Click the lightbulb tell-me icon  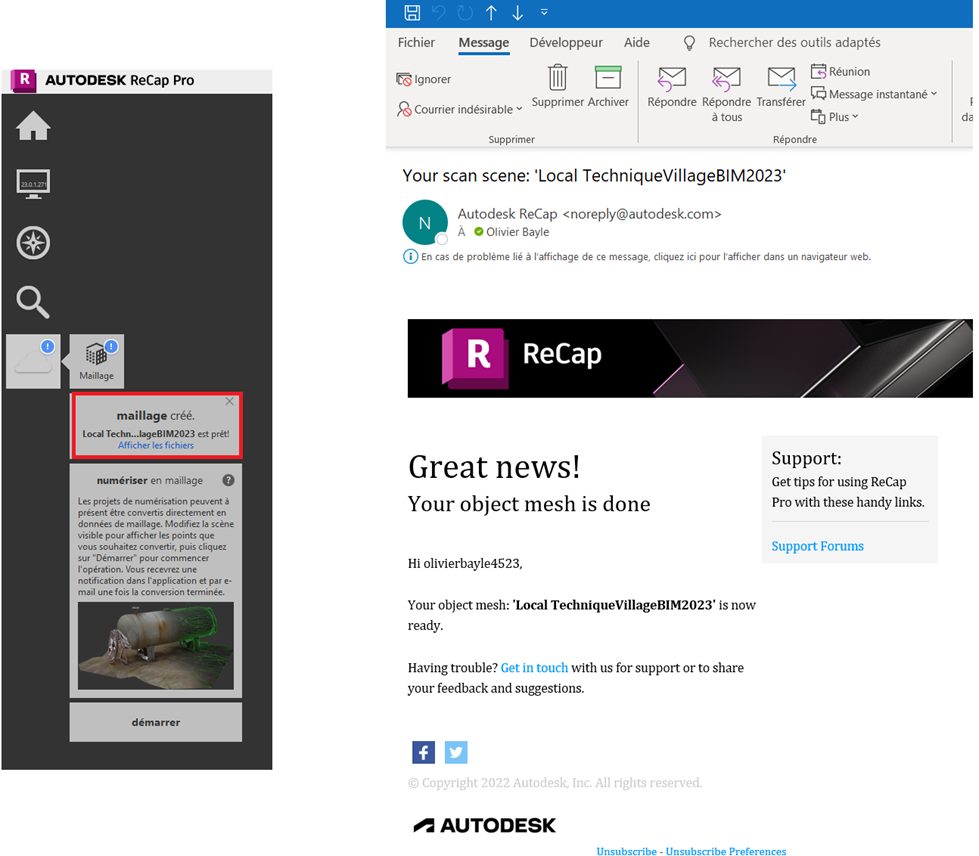point(689,42)
